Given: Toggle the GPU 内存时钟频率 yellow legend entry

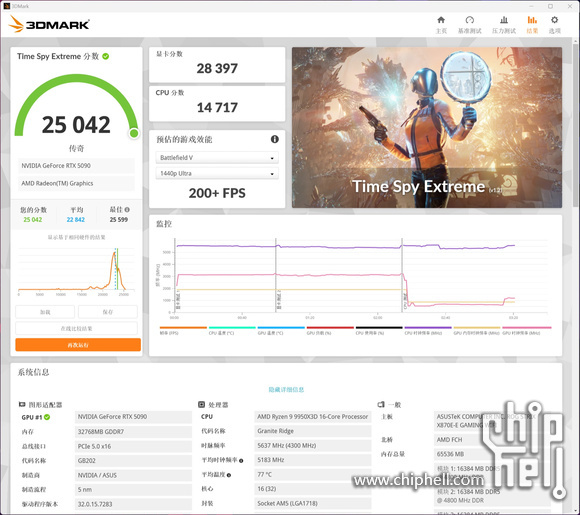Looking at the screenshot, I should tap(477, 330).
